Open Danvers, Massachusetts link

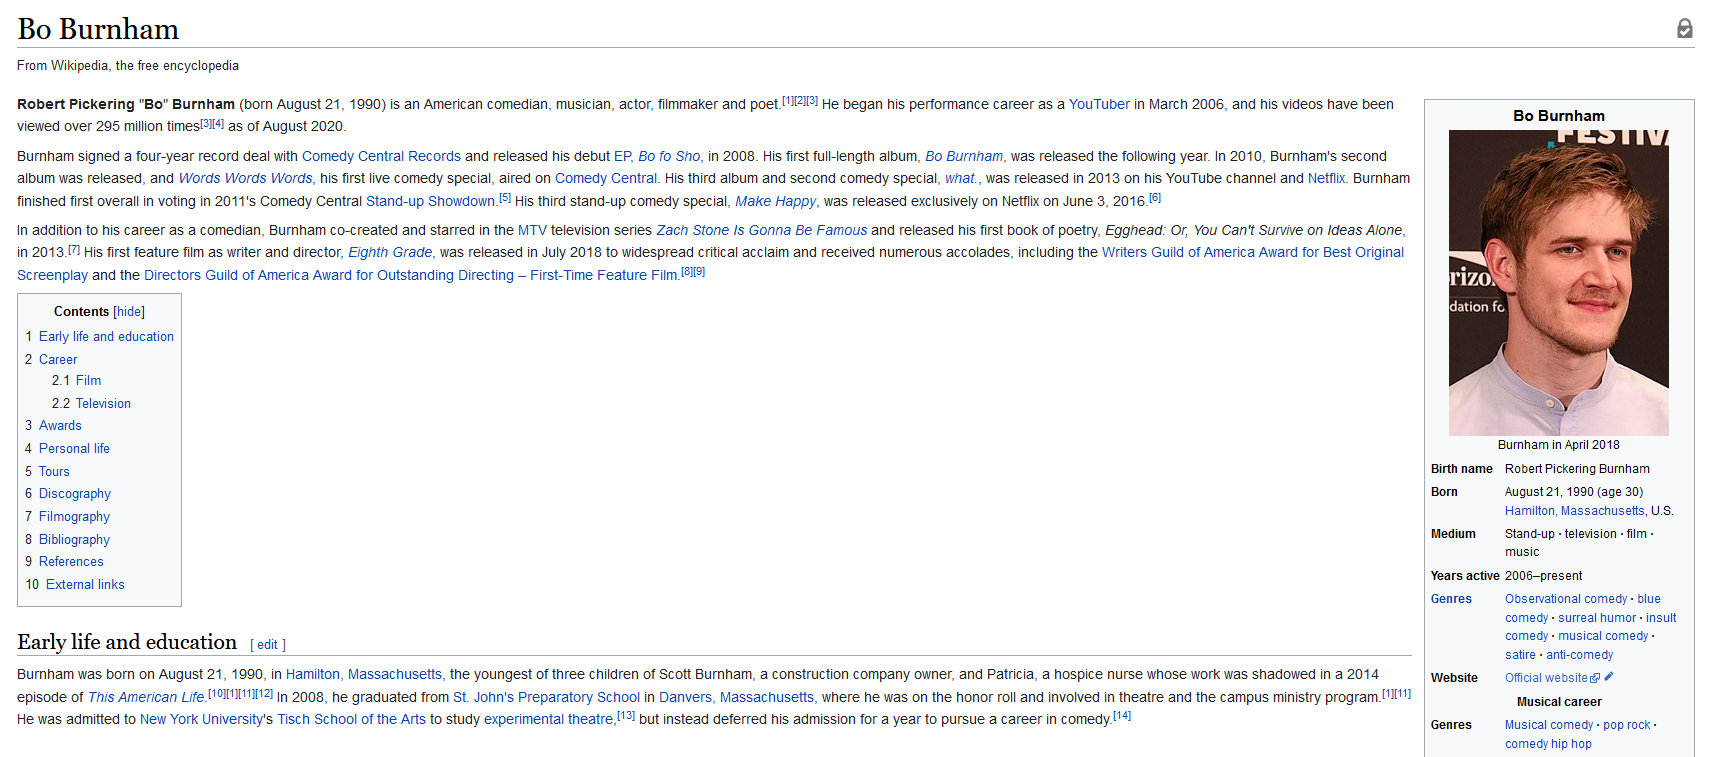pyautogui.click(x=736, y=697)
